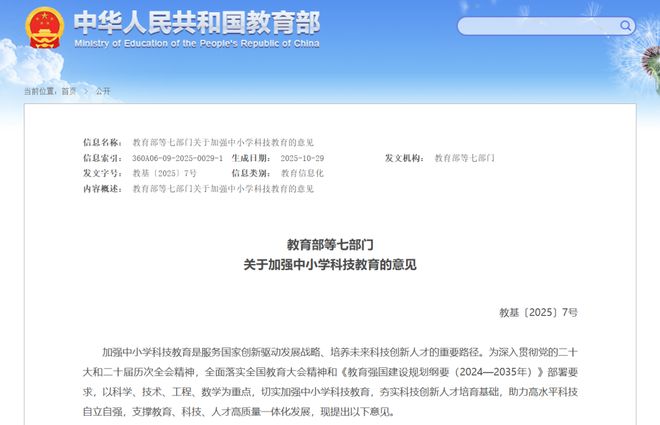Open the 首页 breadcrumb link
This screenshot has height=425, width=660.
click(69, 91)
